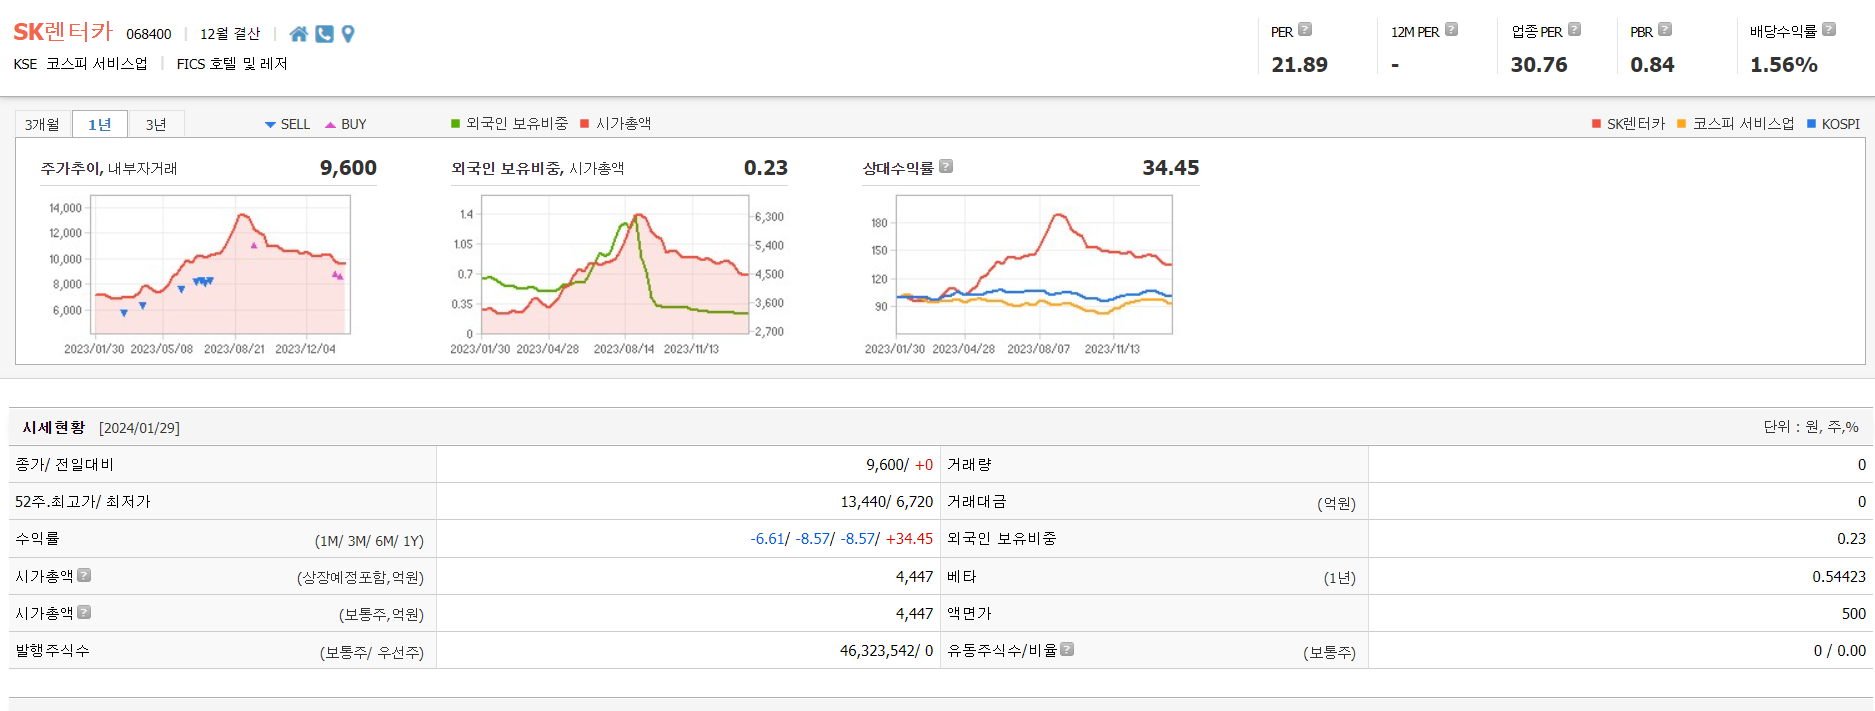The width and height of the screenshot is (1875, 711).
Task: Click the PER value 21.89
Action: (x=1299, y=65)
